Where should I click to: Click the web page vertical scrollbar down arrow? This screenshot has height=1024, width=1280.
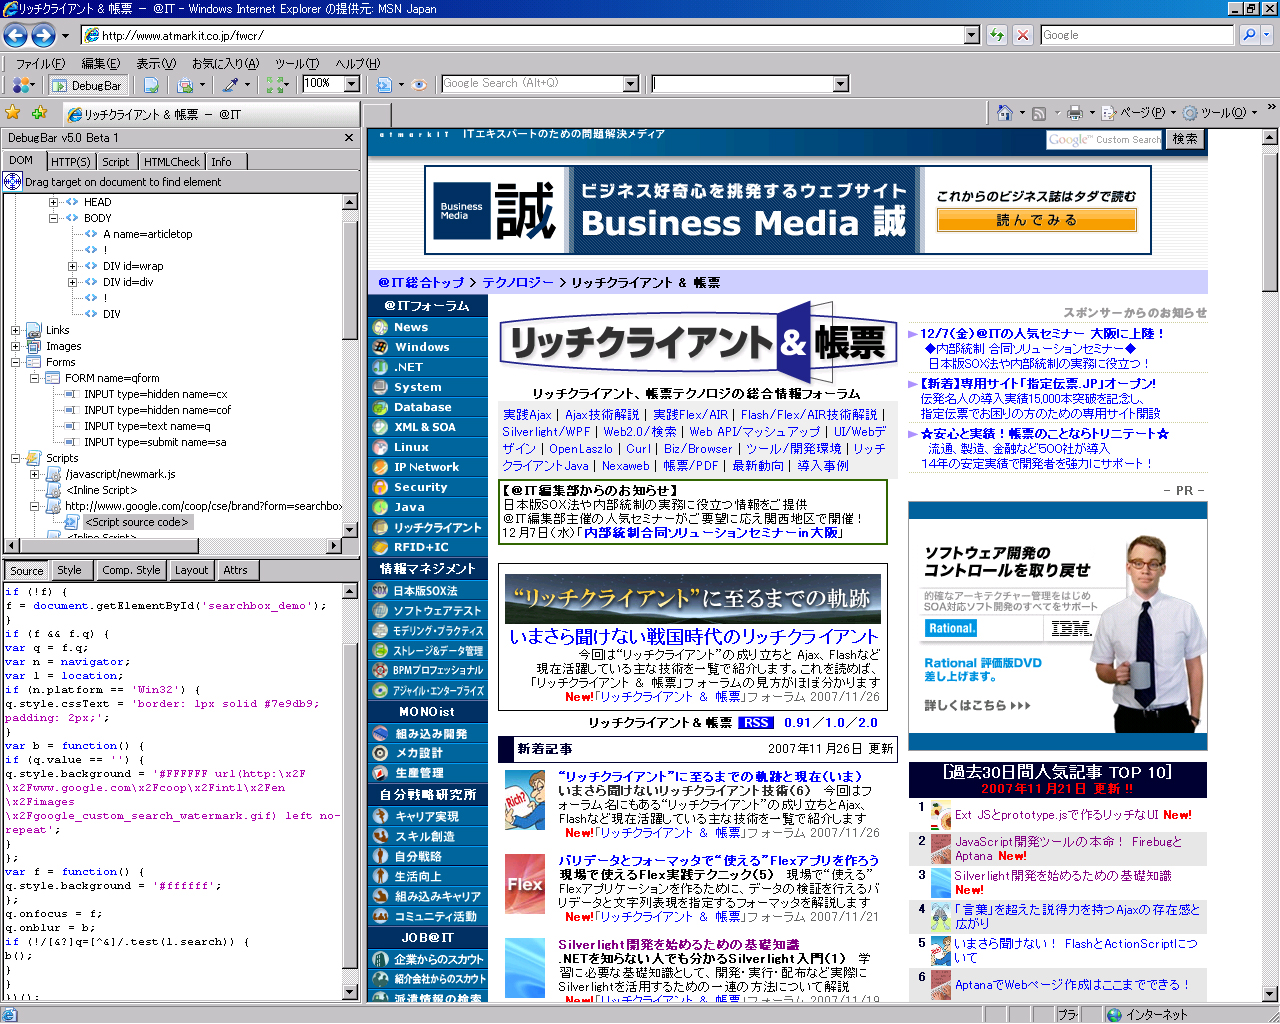pos(1270,995)
